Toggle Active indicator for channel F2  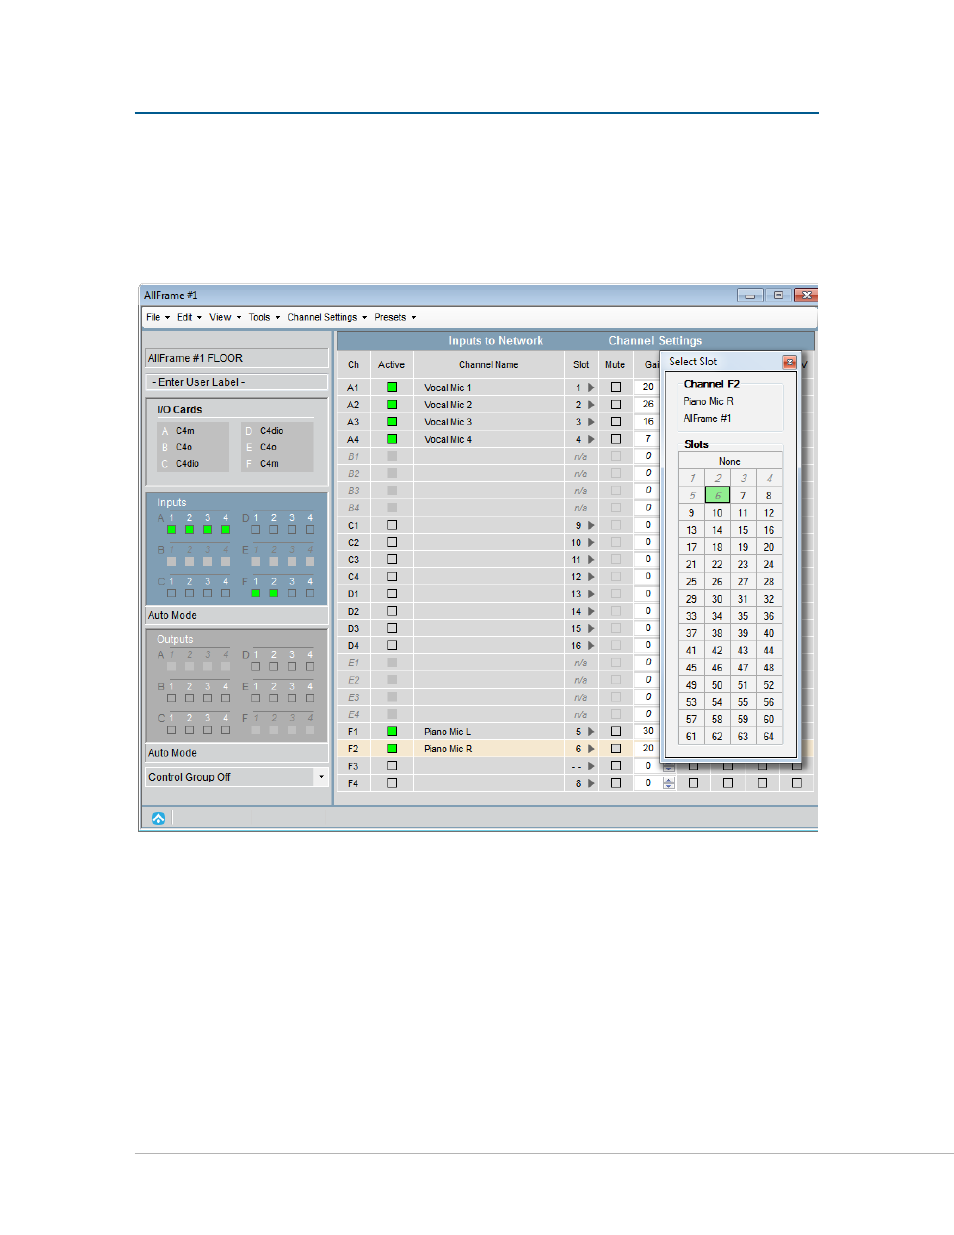(x=392, y=748)
